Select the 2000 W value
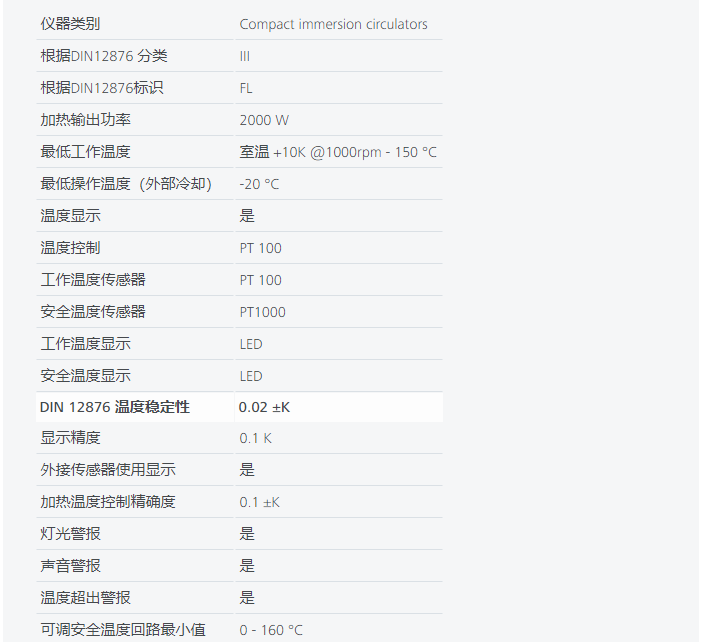This screenshot has height=642, width=701. tap(264, 120)
